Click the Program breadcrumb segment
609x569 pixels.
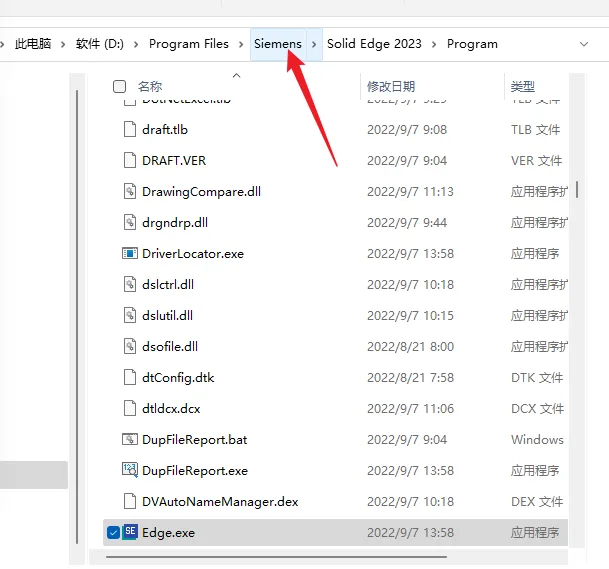(x=472, y=44)
